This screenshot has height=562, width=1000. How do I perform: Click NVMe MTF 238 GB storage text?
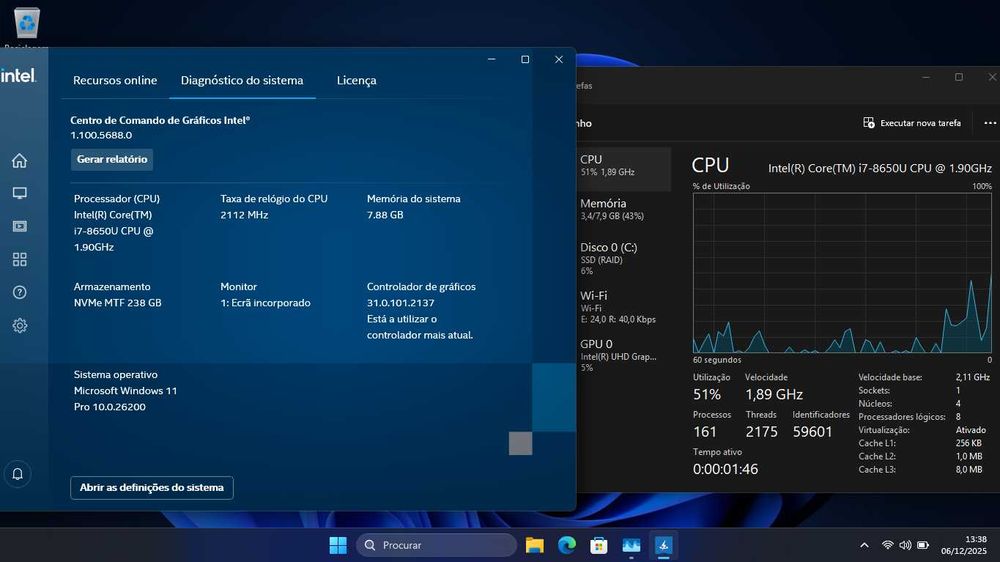(117, 303)
